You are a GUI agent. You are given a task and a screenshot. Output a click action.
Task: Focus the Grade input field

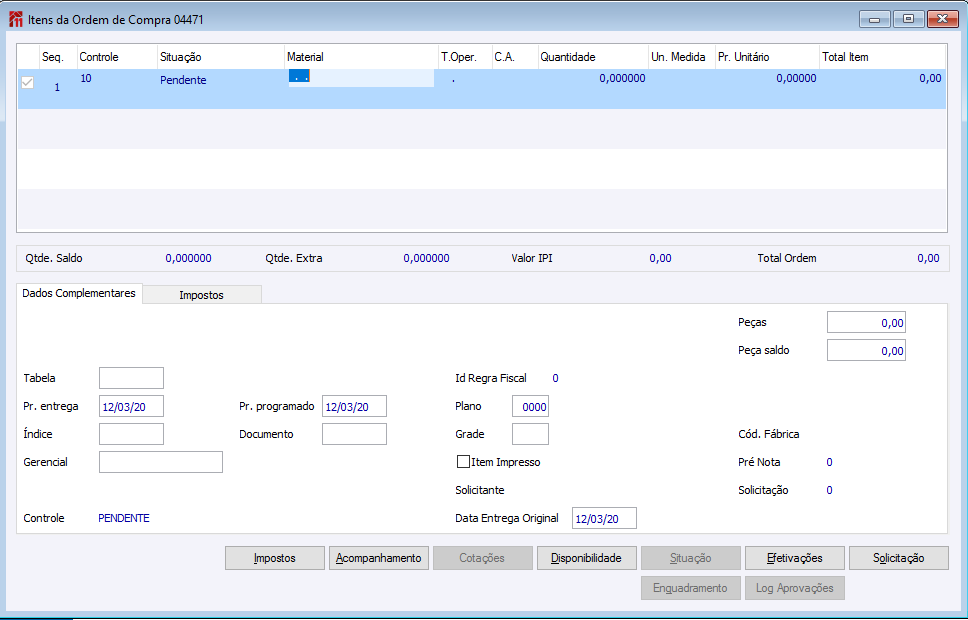pyautogui.click(x=530, y=434)
